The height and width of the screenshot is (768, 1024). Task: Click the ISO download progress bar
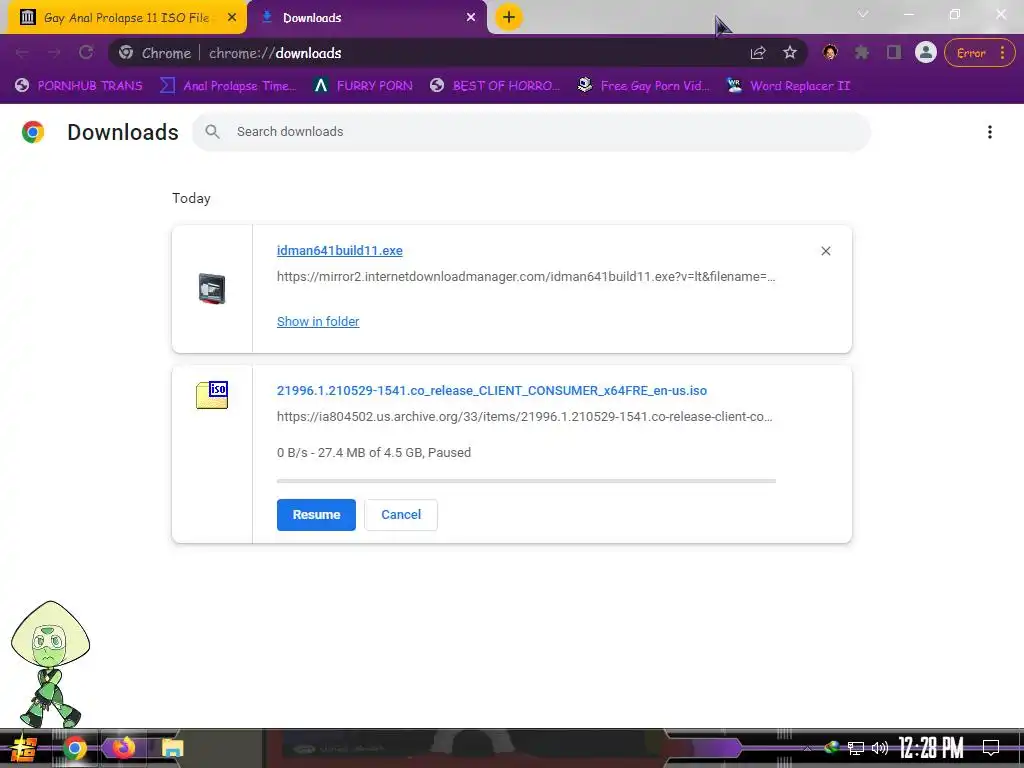coord(526,481)
